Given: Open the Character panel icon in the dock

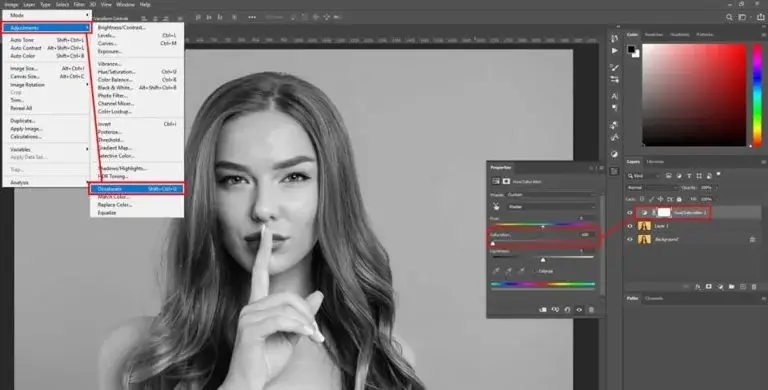Looking at the screenshot, I should [x=615, y=97].
